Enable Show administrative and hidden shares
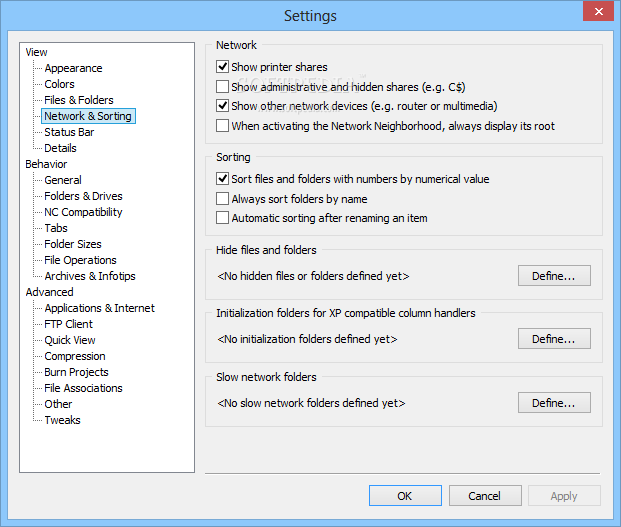 [x=222, y=86]
